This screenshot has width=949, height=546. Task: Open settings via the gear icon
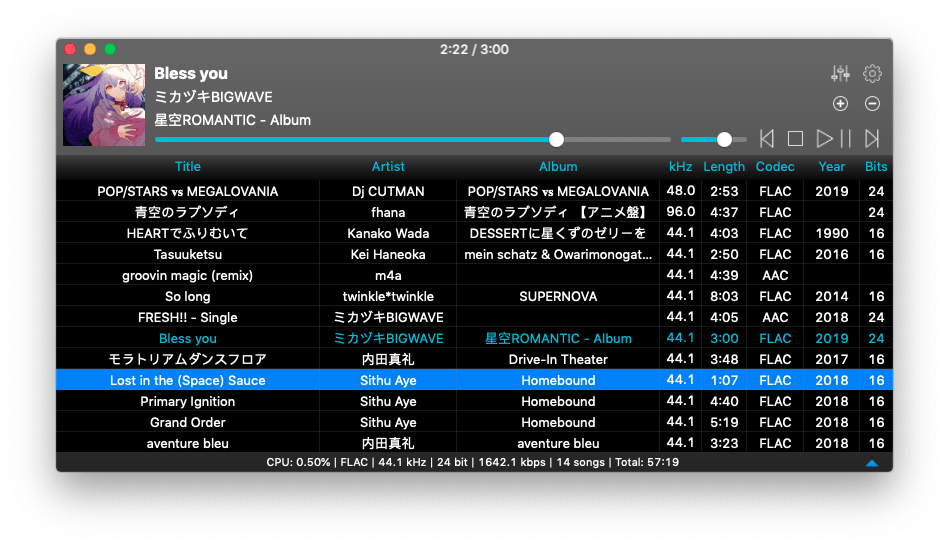pos(872,73)
